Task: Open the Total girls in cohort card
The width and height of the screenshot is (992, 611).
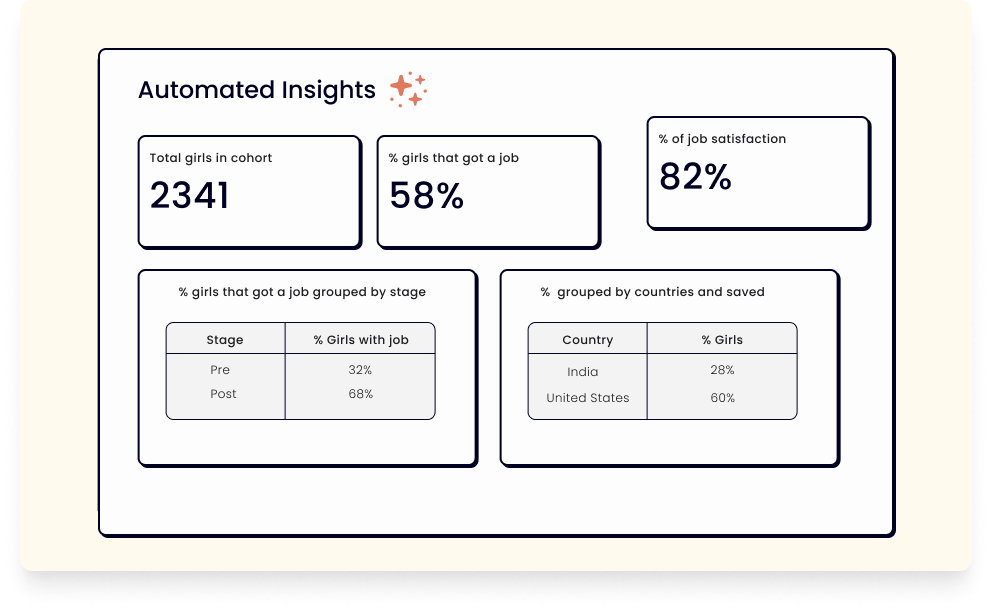Action: 250,192
